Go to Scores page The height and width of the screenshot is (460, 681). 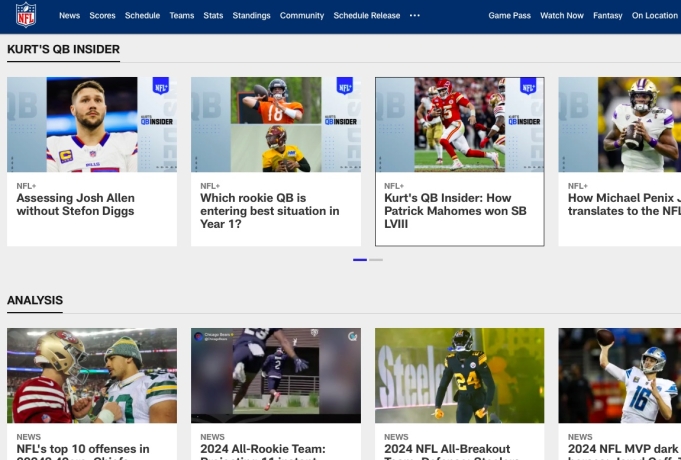[102, 15]
